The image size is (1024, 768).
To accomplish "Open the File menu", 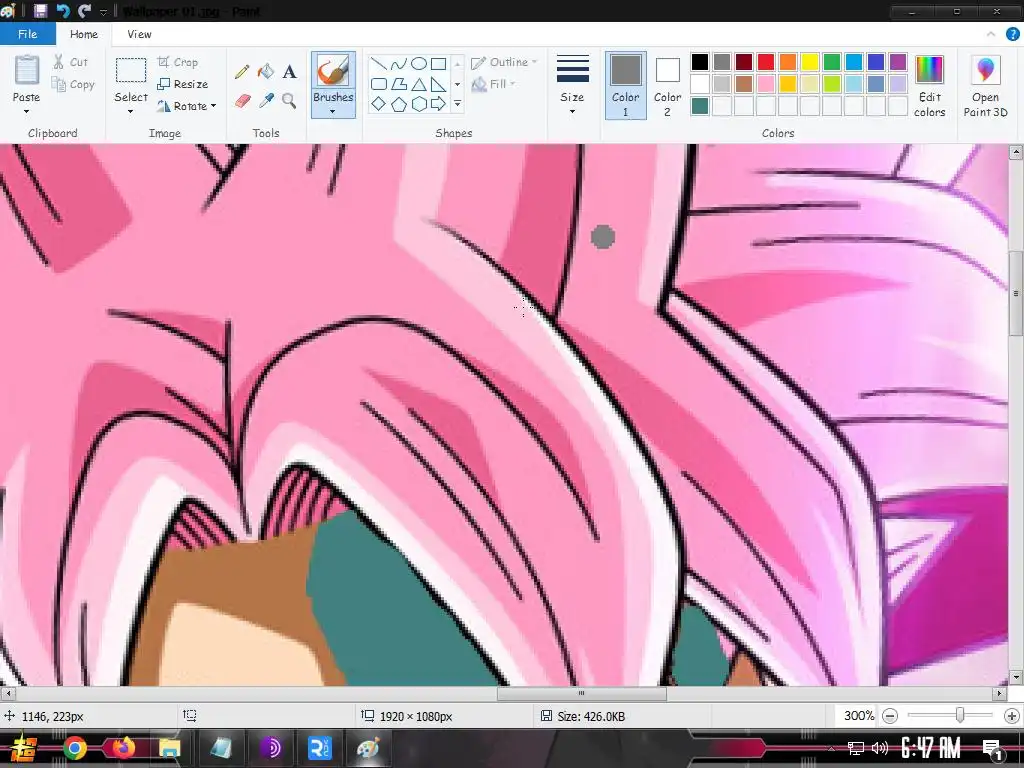I will point(27,34).
